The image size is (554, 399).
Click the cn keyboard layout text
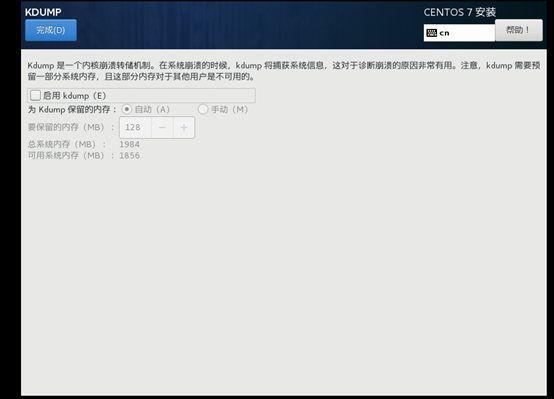[x=444, y=33]
